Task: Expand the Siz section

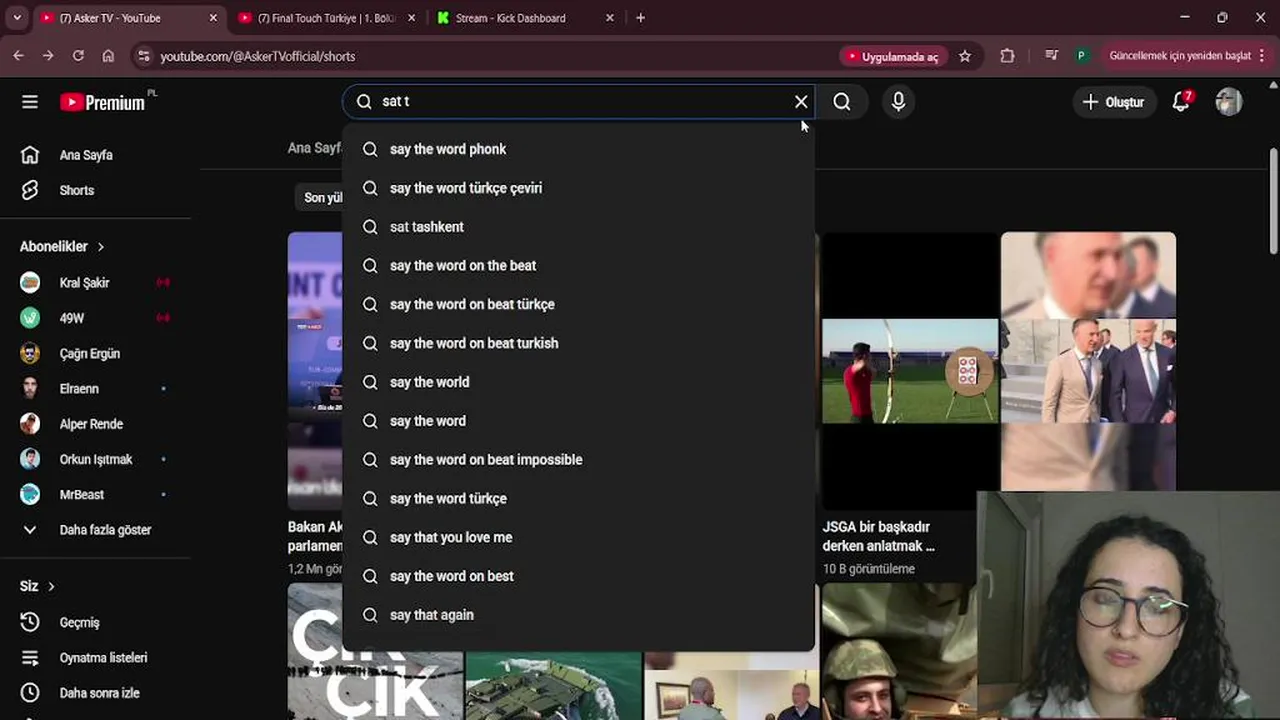Action: pyautogui.click(x=37, y=586)
